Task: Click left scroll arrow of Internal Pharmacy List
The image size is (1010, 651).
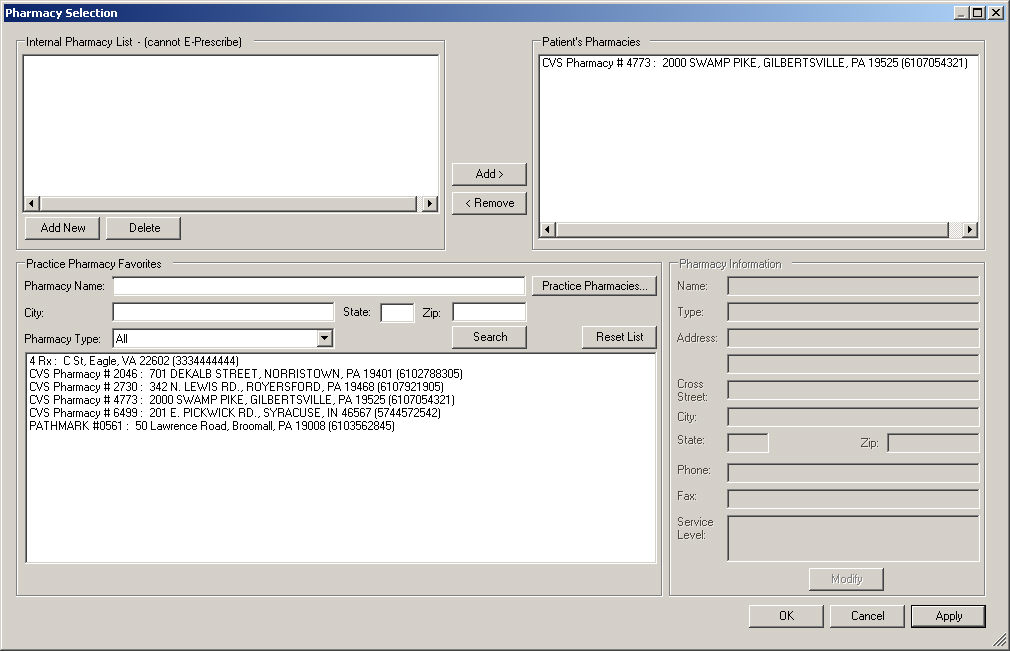Action: point(31,203)
